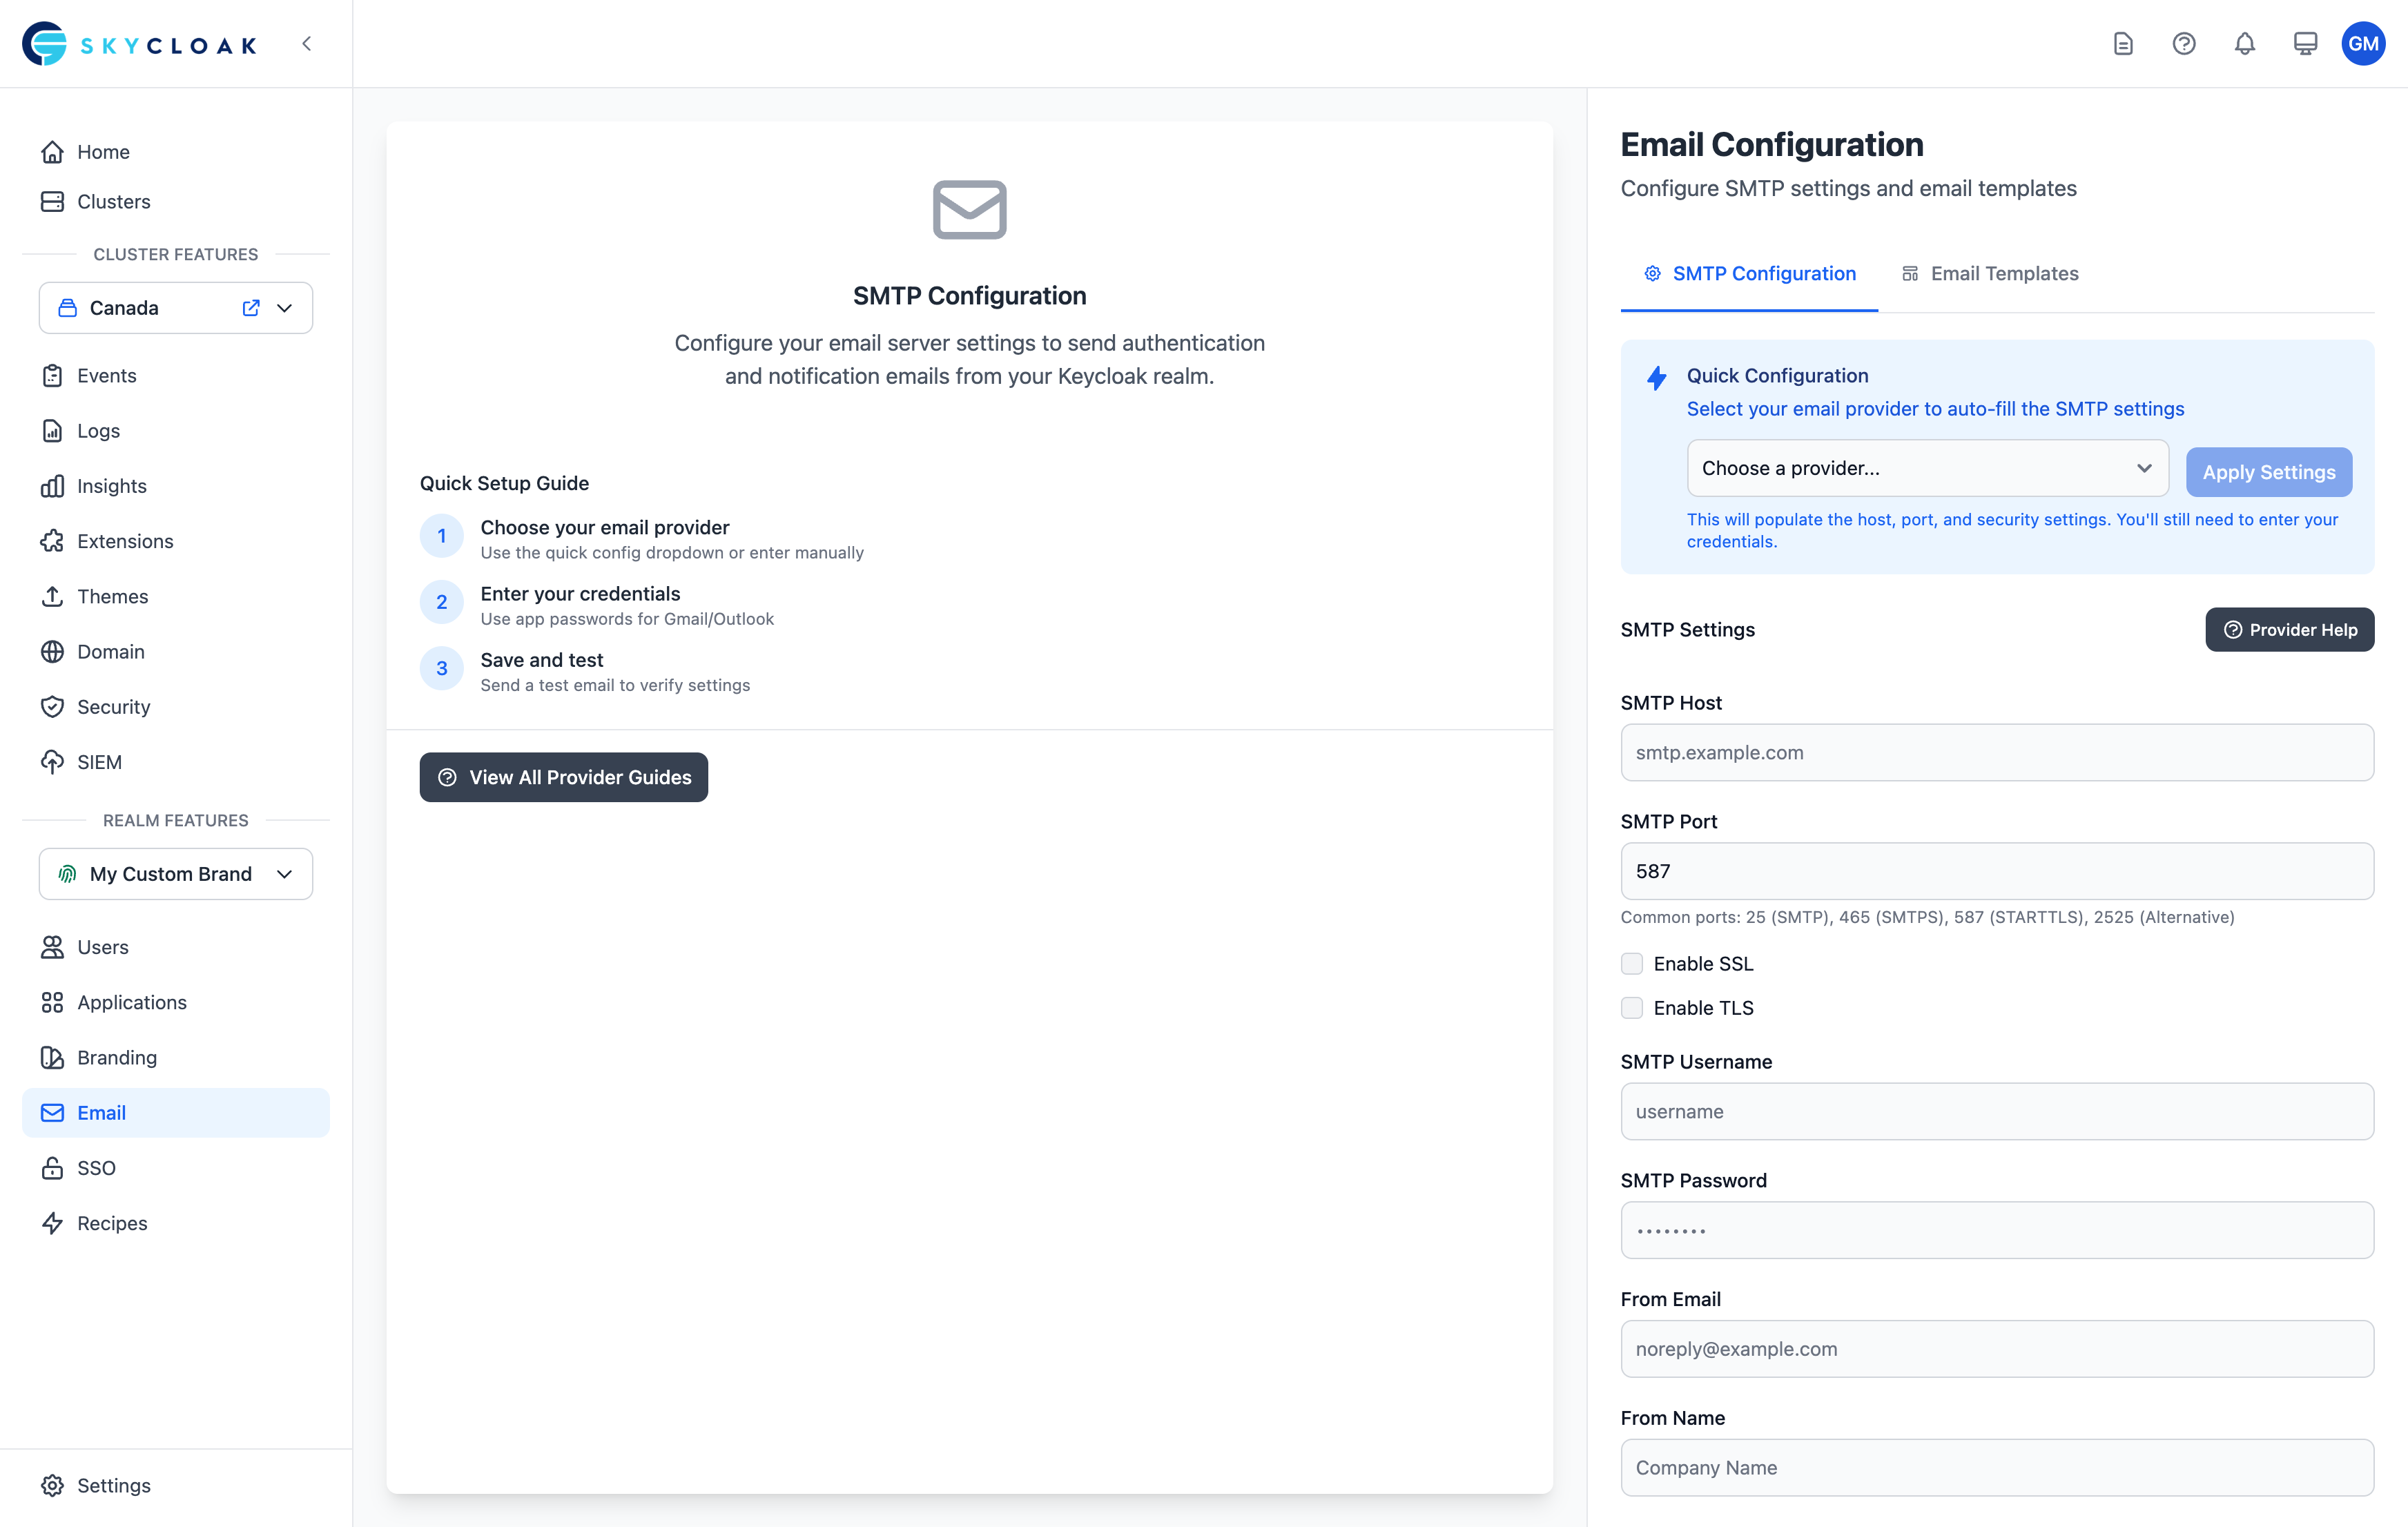2408x1527 pixels.
Task: Select the SIEM sidebar item
Action: tap(99, 761)
